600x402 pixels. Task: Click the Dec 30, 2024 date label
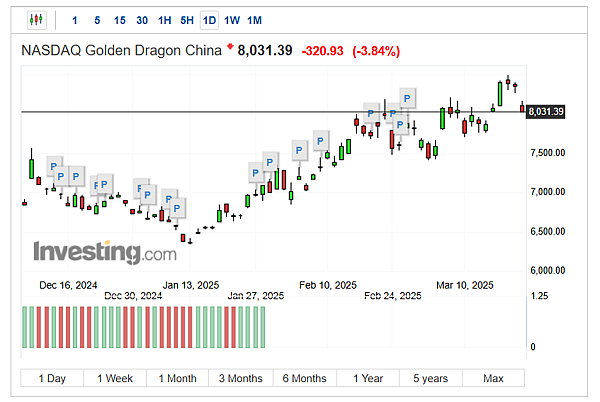(x=133, y=296)
